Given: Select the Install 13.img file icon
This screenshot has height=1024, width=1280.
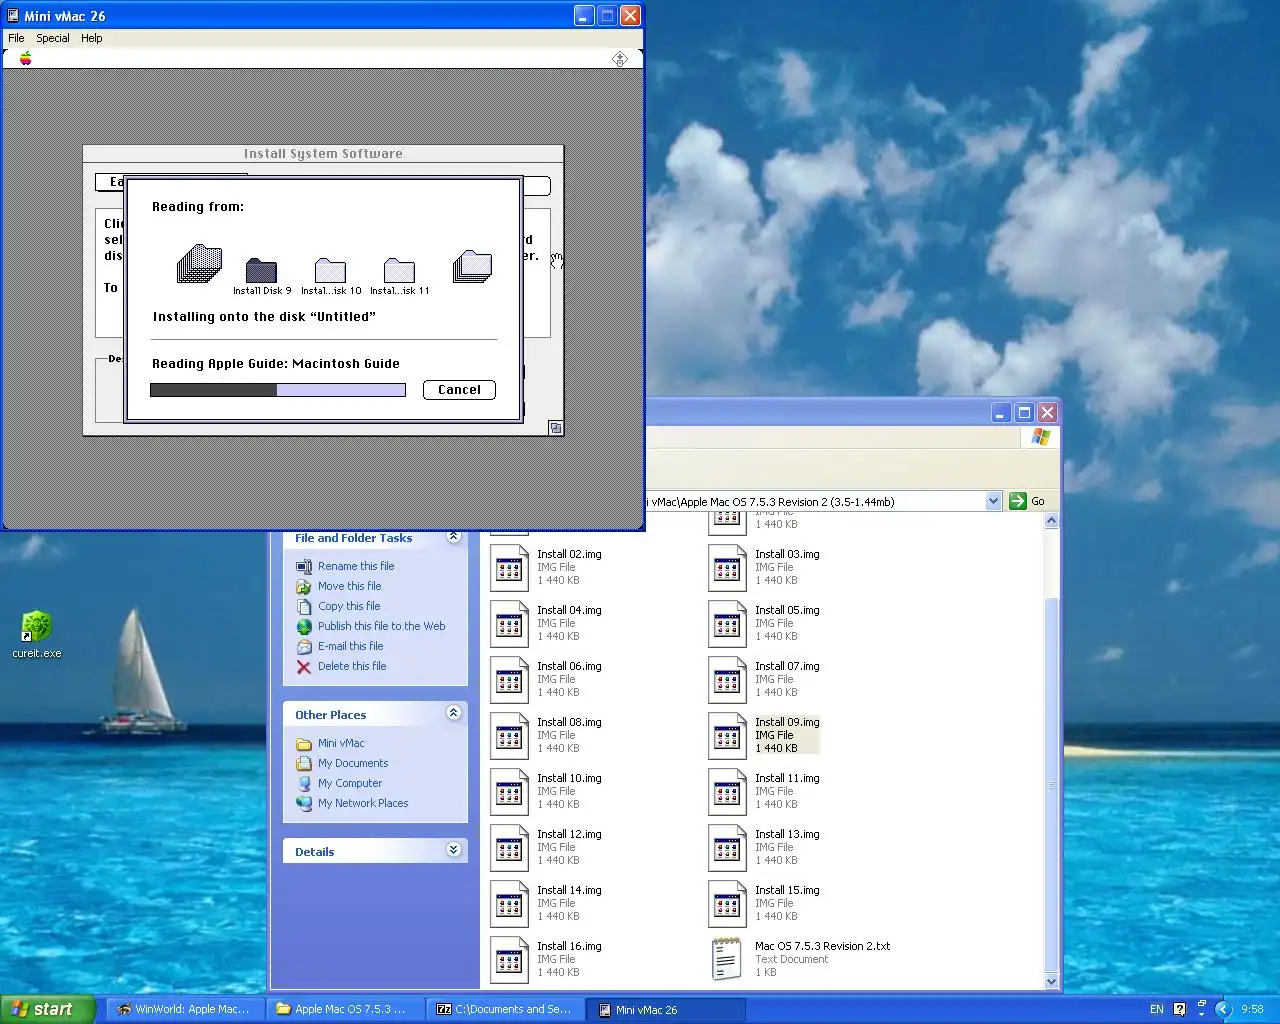Looking at the screenshot, I should [727, 847].
